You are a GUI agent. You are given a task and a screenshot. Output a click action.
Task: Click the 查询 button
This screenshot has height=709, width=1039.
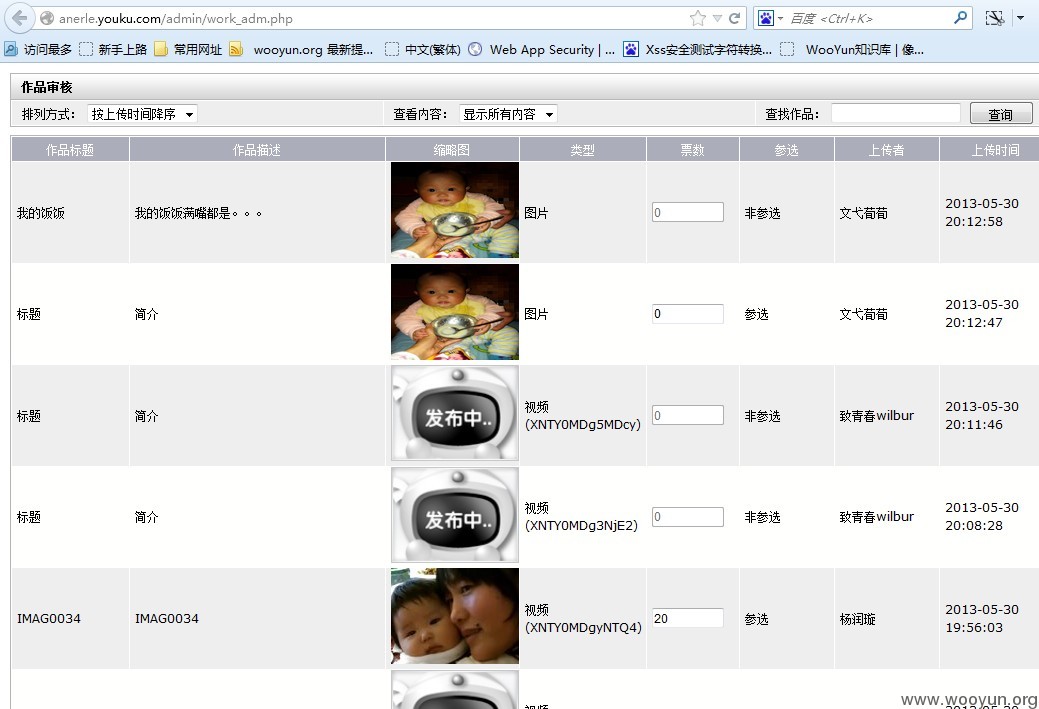pos(1001,114)
